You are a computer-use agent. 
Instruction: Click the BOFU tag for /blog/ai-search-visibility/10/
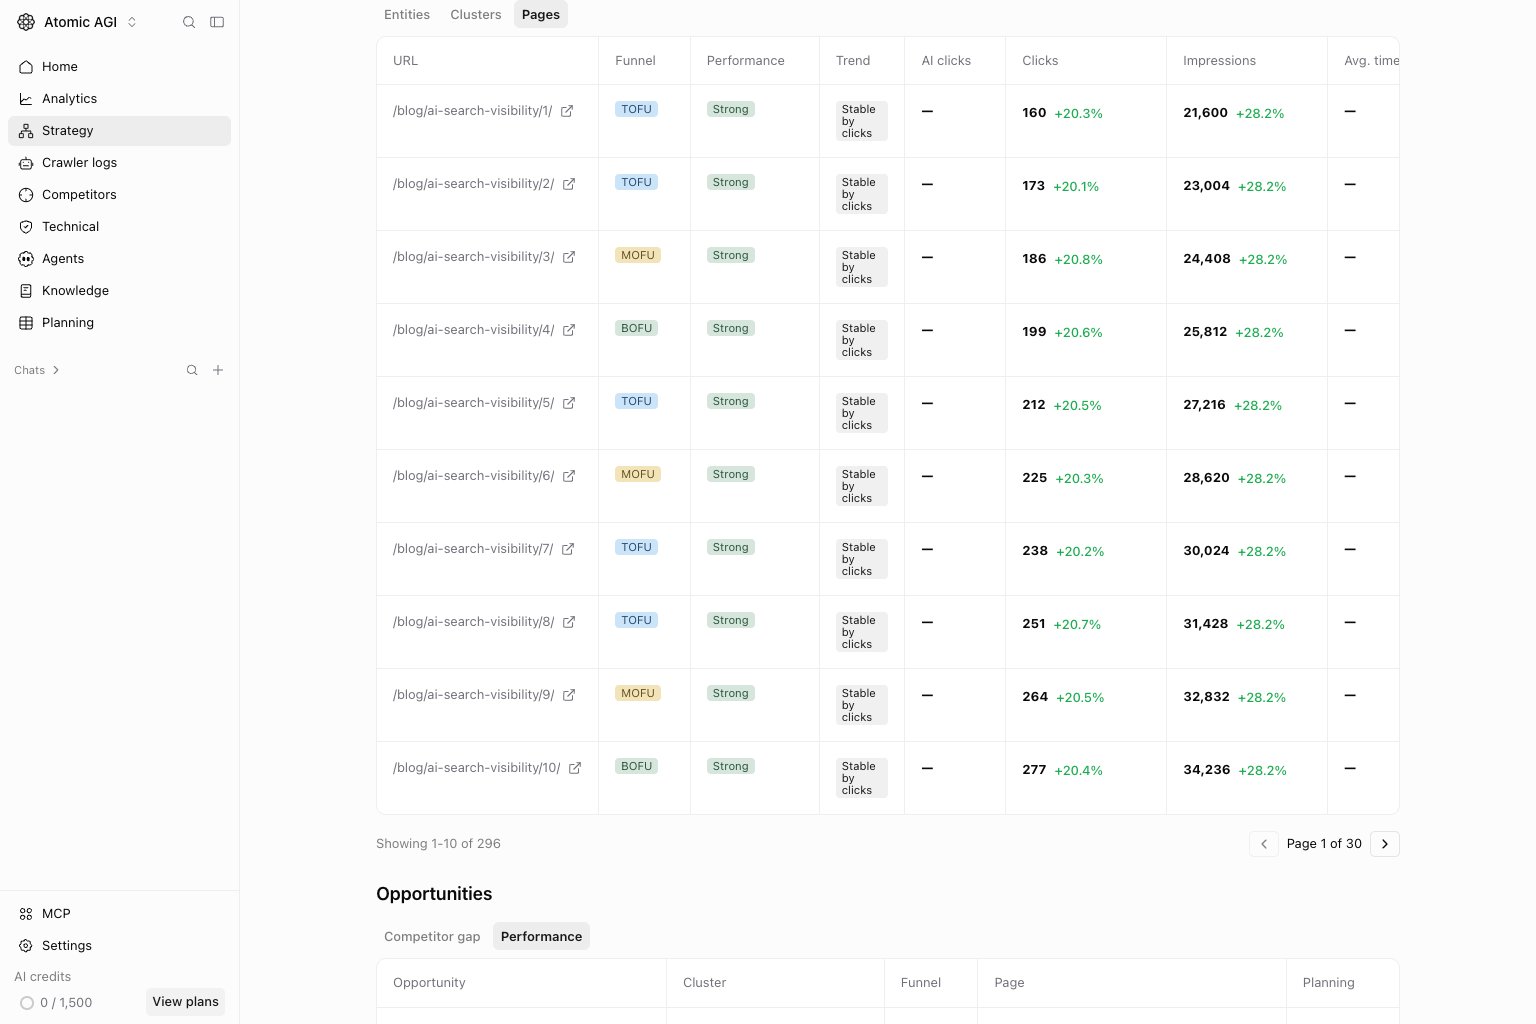coord(636,767)
